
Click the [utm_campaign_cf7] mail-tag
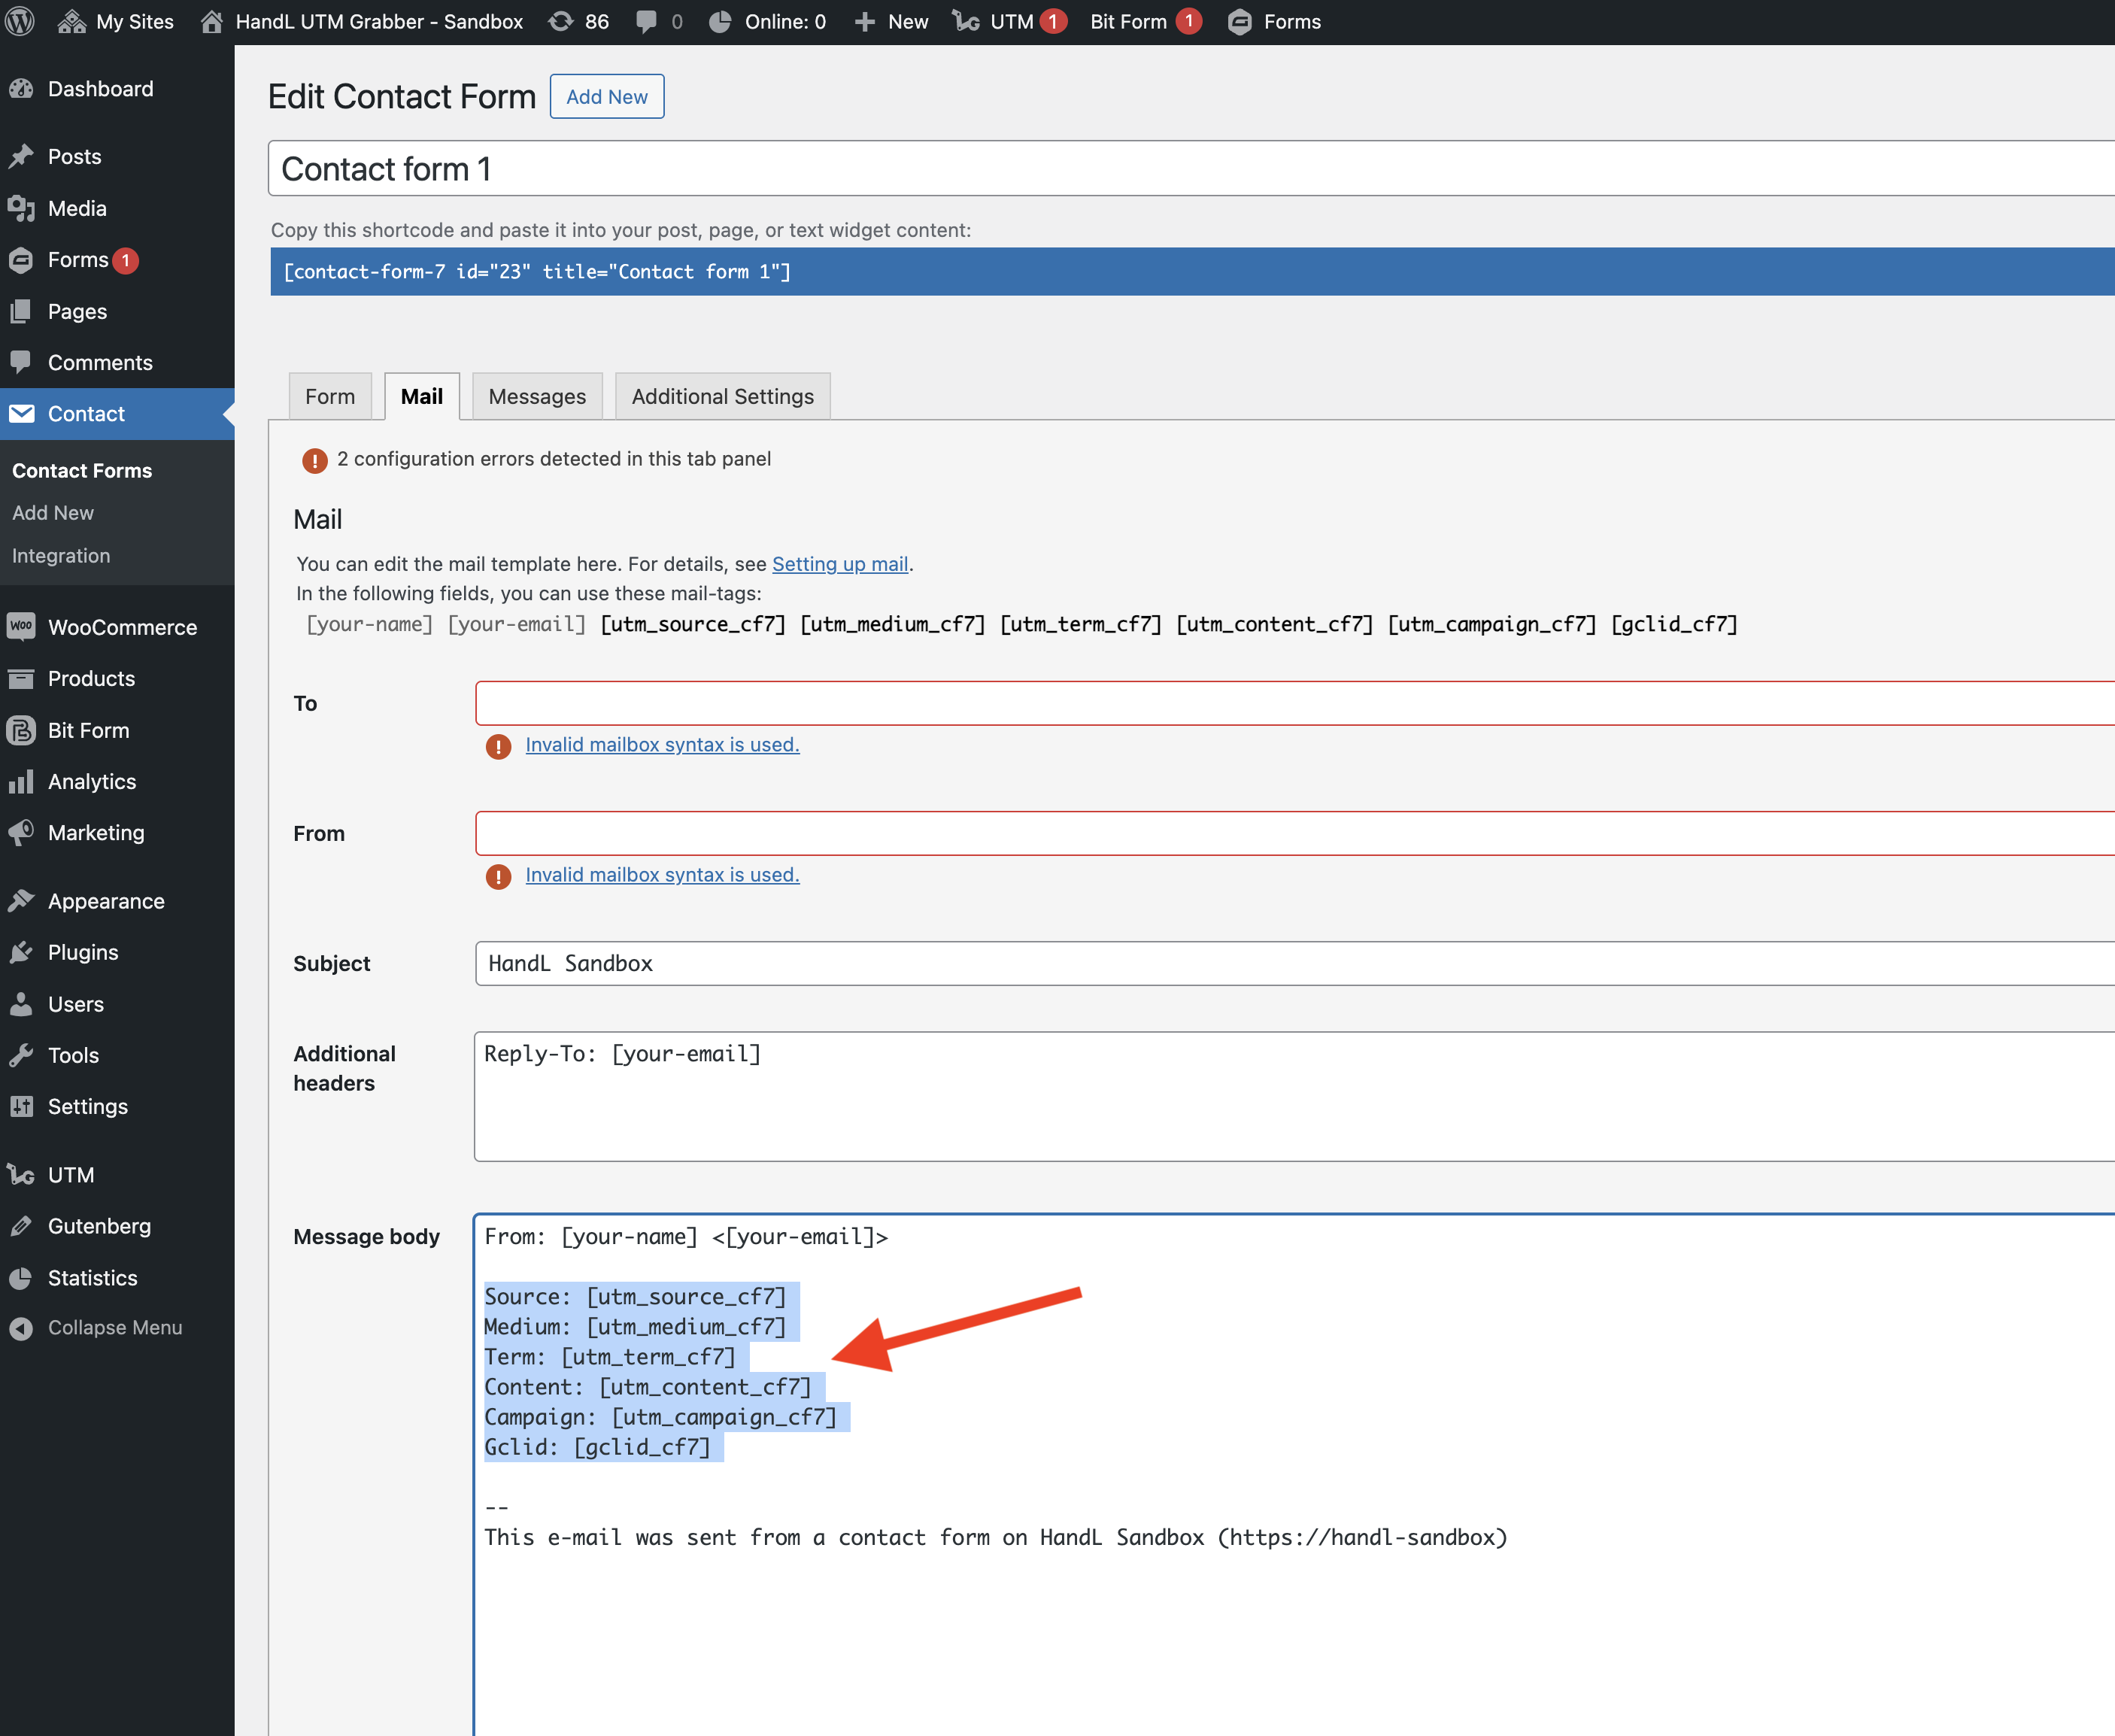point(1492,624)
